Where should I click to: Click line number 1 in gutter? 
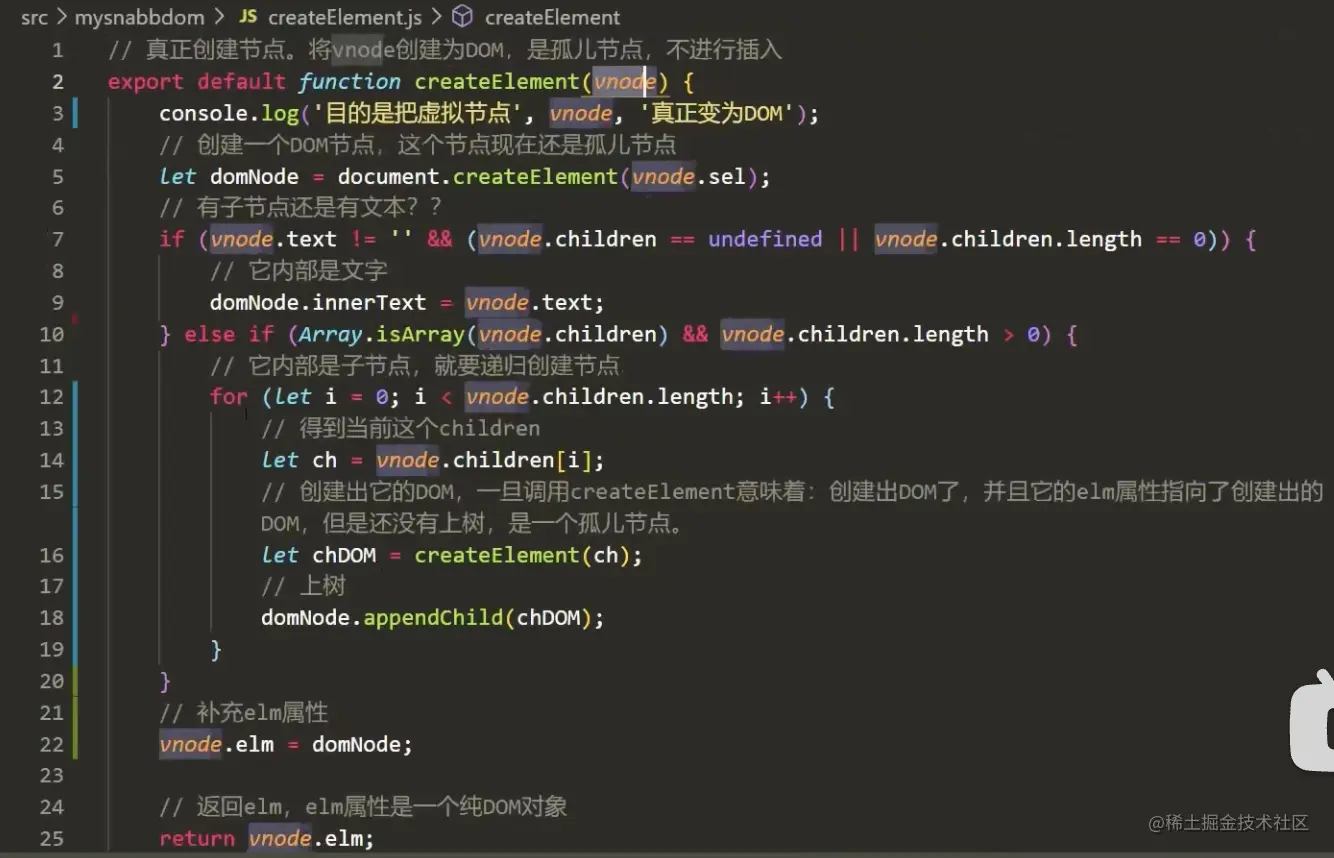pyautogui.click(x=57, y=50)
